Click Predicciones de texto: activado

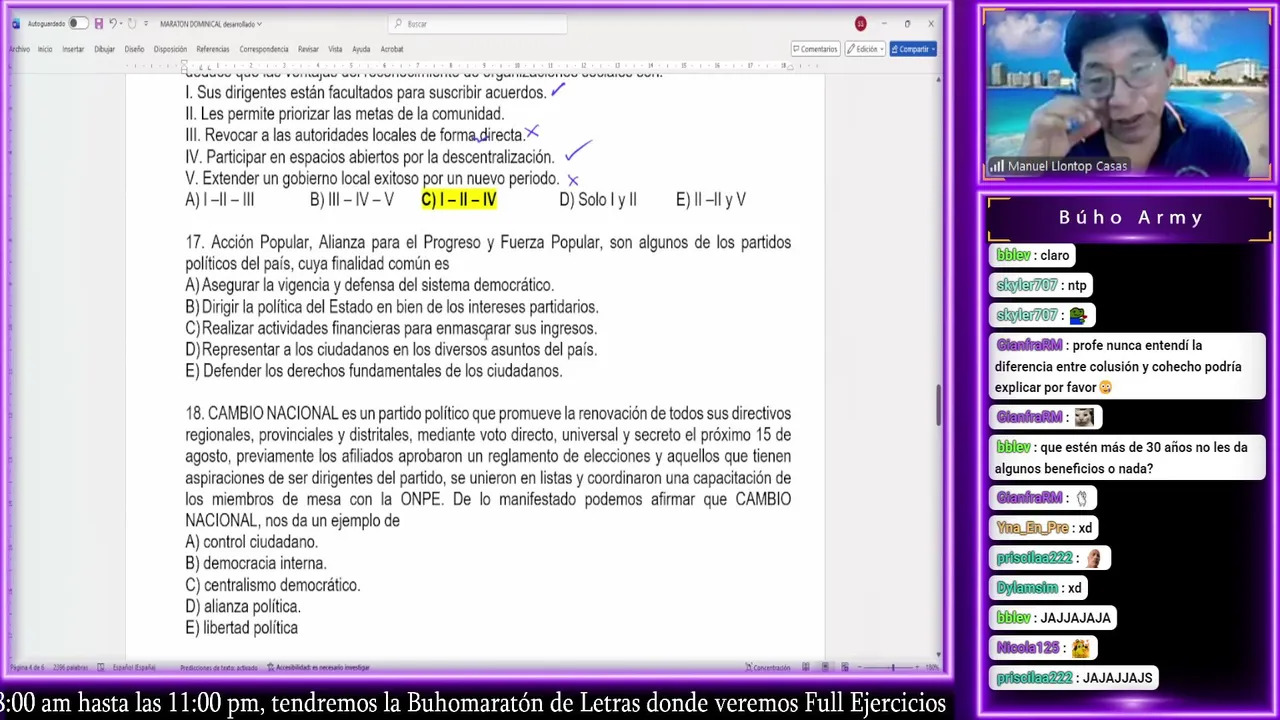click(x=219, y=668)
